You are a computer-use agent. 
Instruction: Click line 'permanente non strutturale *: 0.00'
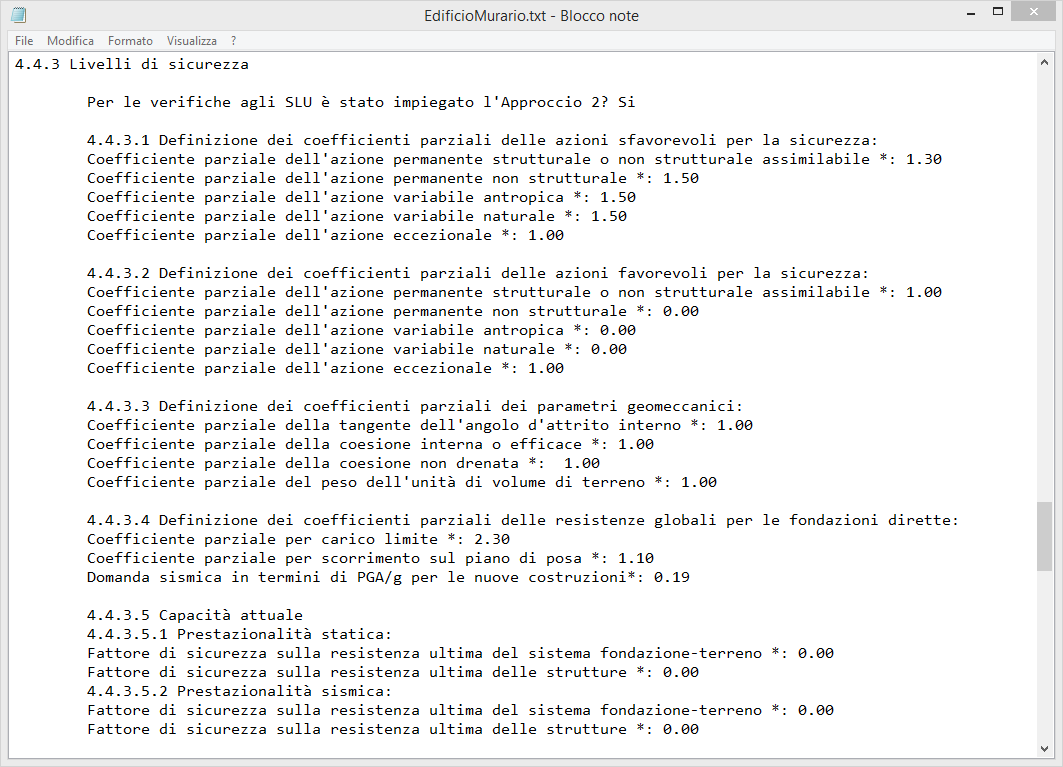393,311
